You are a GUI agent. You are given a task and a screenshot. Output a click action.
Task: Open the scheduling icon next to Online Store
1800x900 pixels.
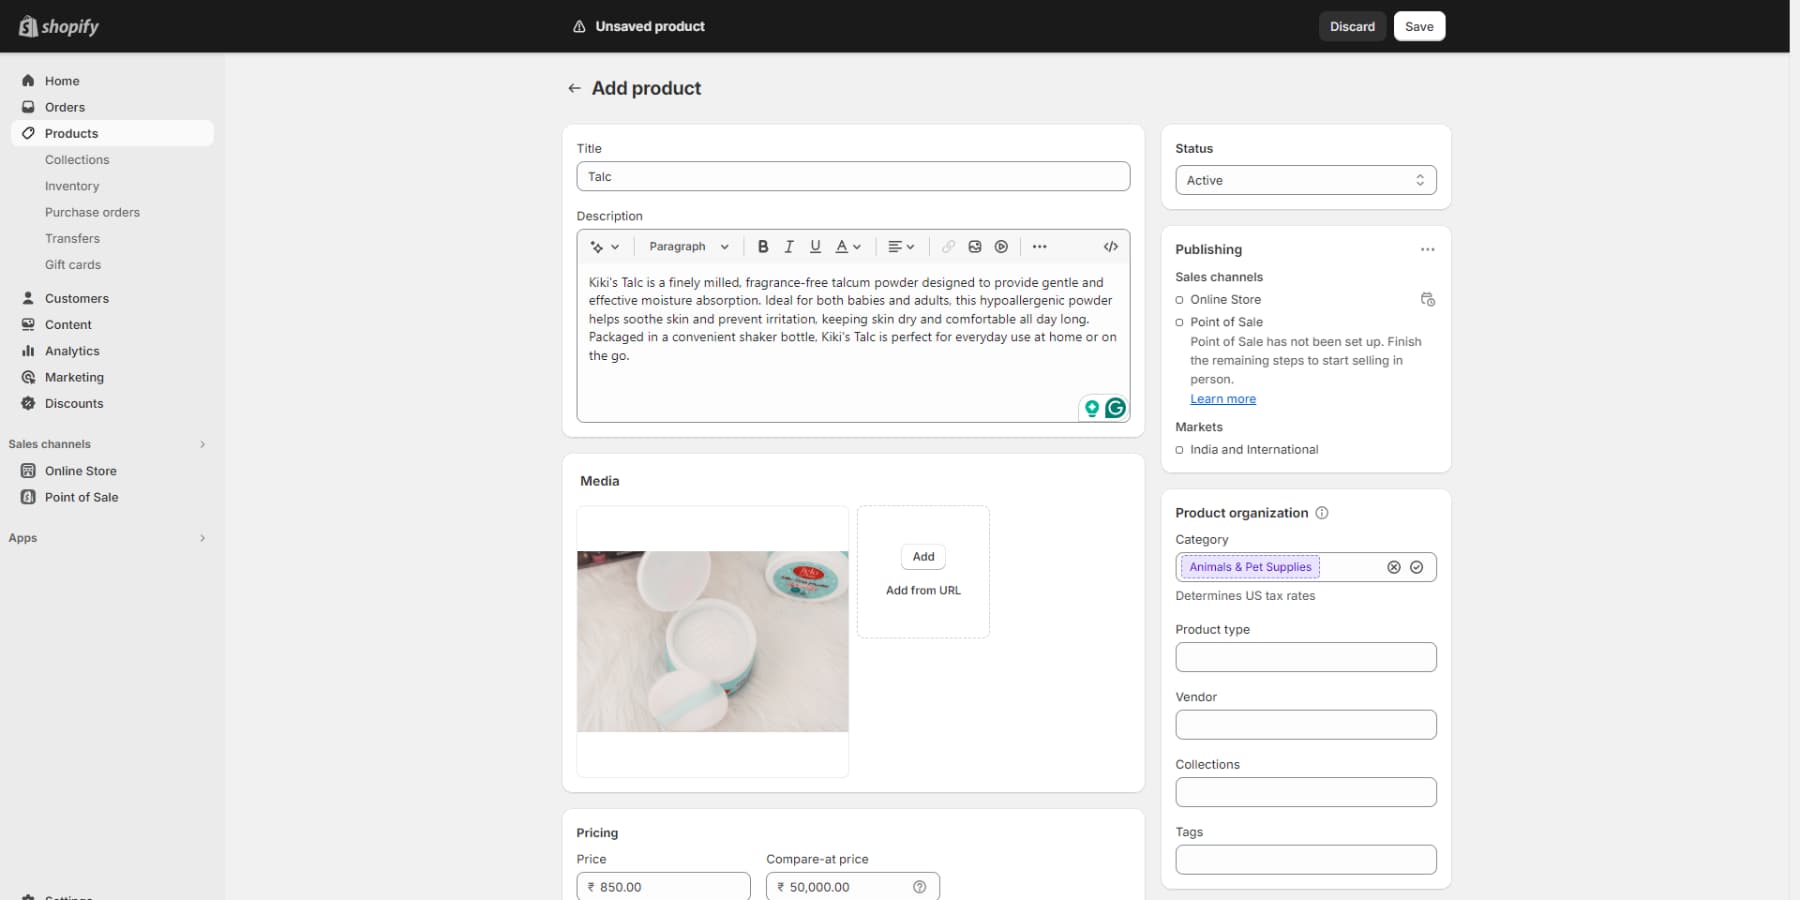click(x=1428, y=299)
